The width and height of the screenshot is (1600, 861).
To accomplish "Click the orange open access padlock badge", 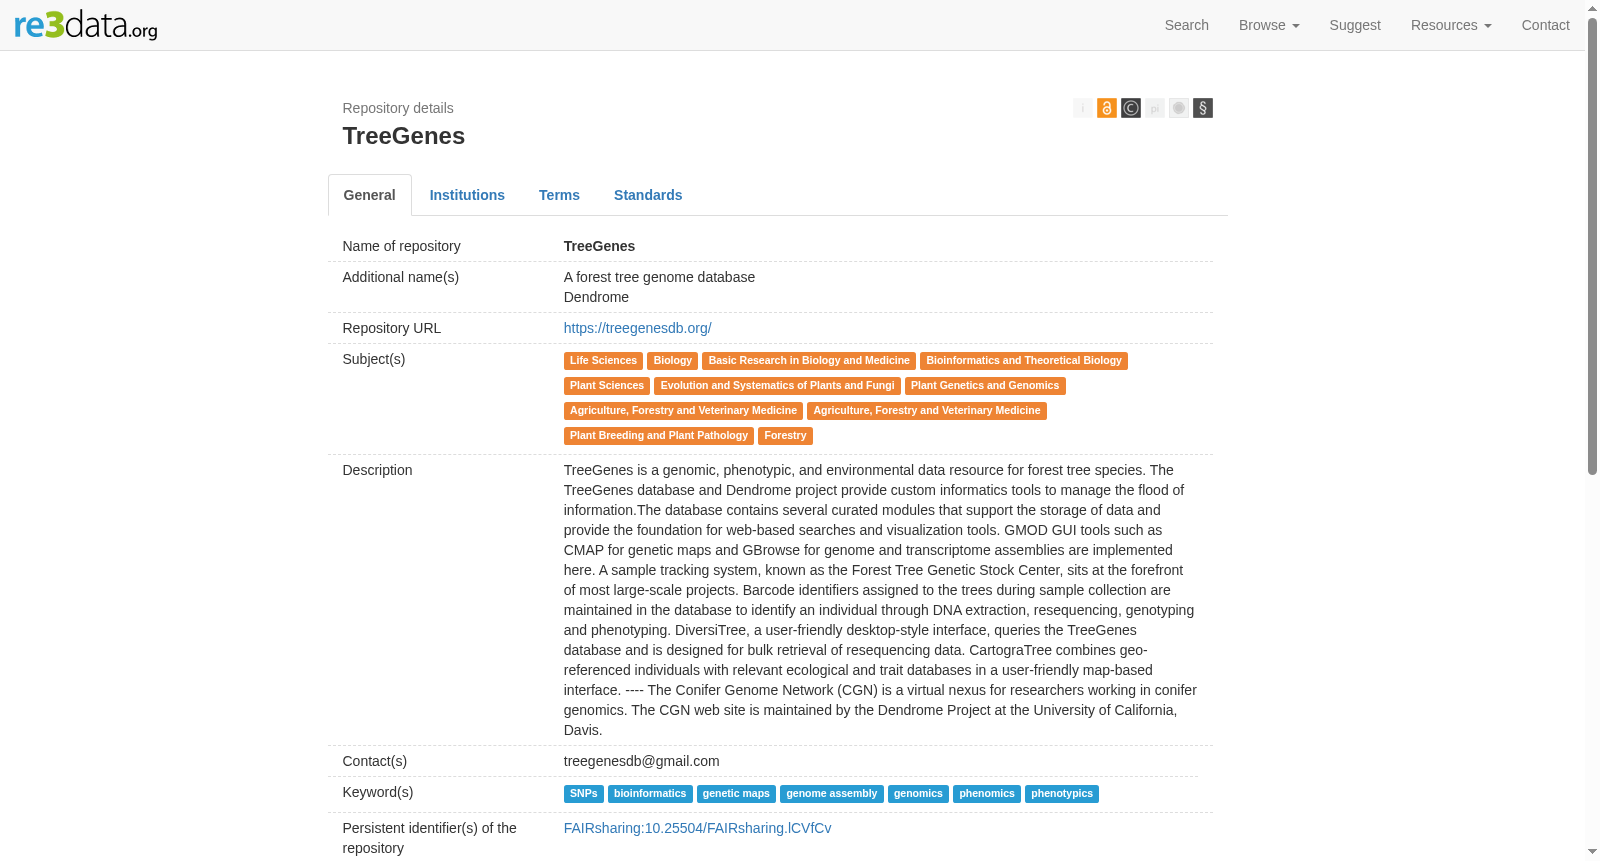I will click(x=1106, y=108).
